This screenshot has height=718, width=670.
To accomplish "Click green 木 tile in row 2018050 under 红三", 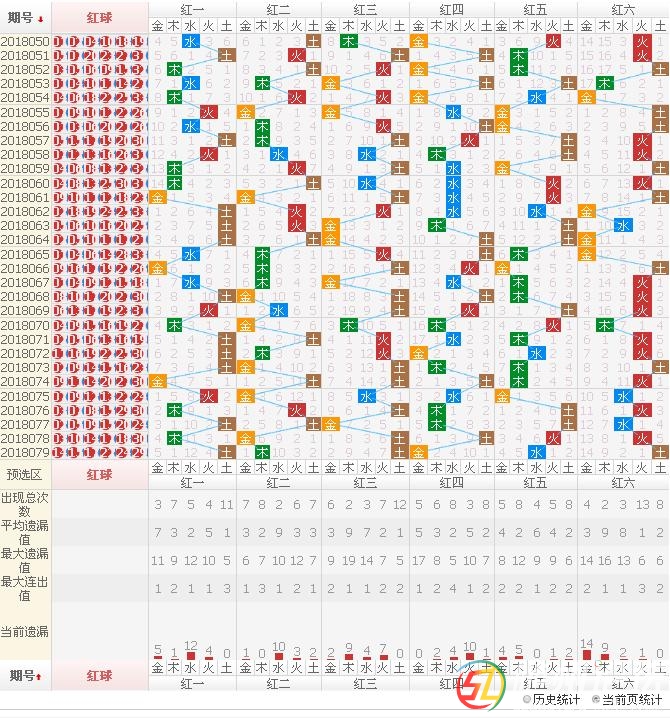I will tap(347, 41).
